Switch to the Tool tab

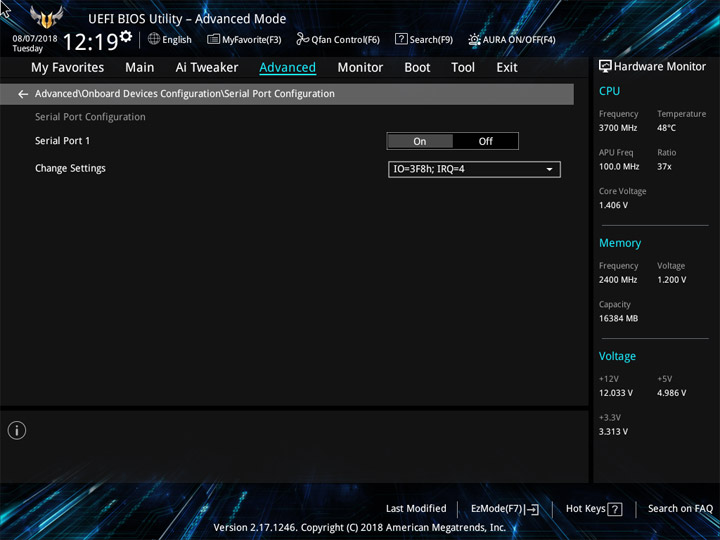pyautogui.click(x=463, y=68)
